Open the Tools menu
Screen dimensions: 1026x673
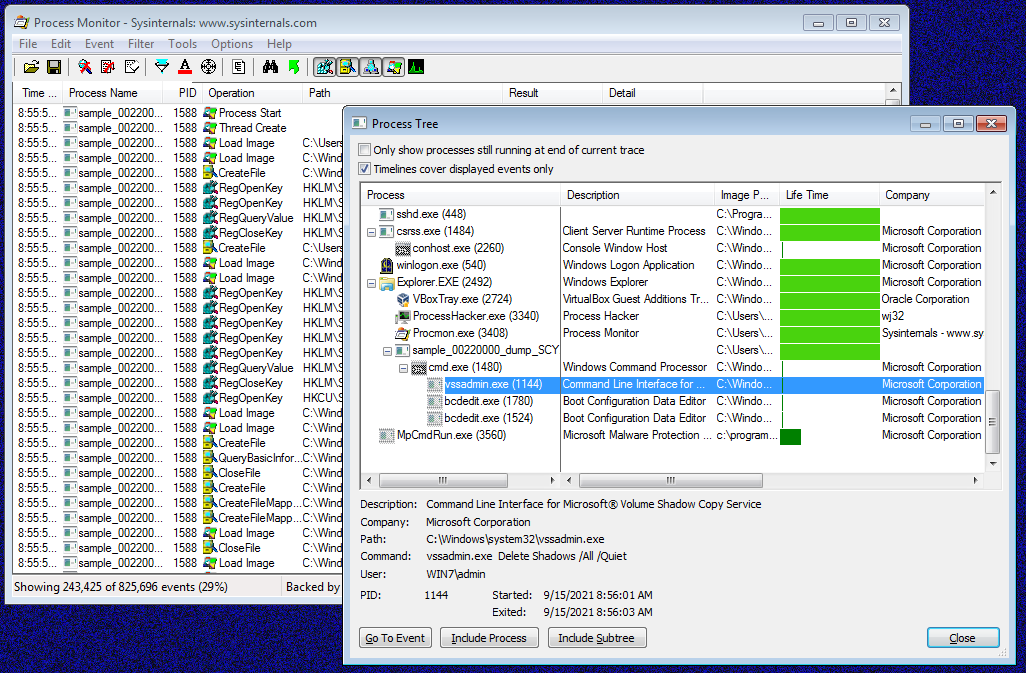click(x=182, y=44)
